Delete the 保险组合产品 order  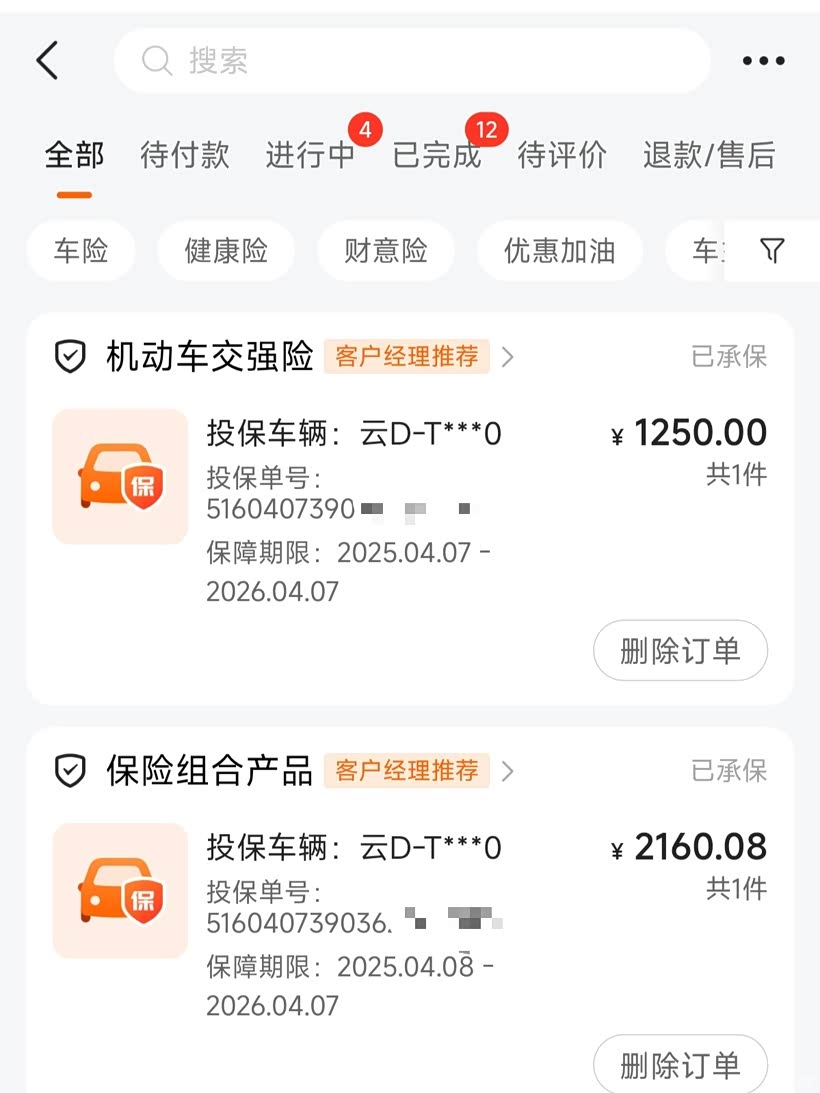680,1065
